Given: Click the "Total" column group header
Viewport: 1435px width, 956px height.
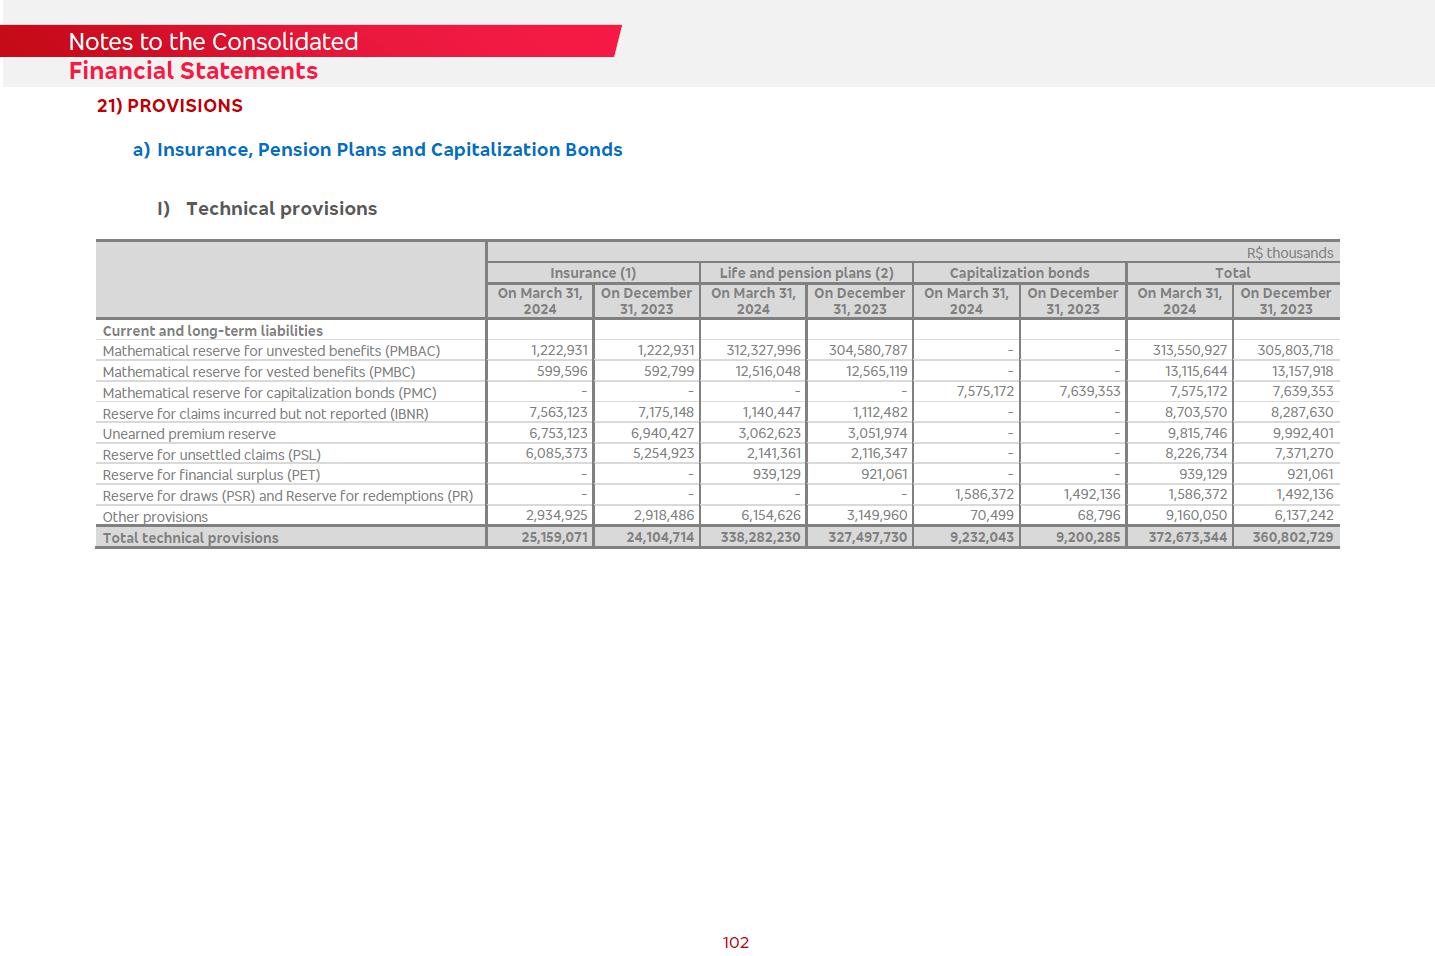Looking at the screenshot, I should [1232, 273].
